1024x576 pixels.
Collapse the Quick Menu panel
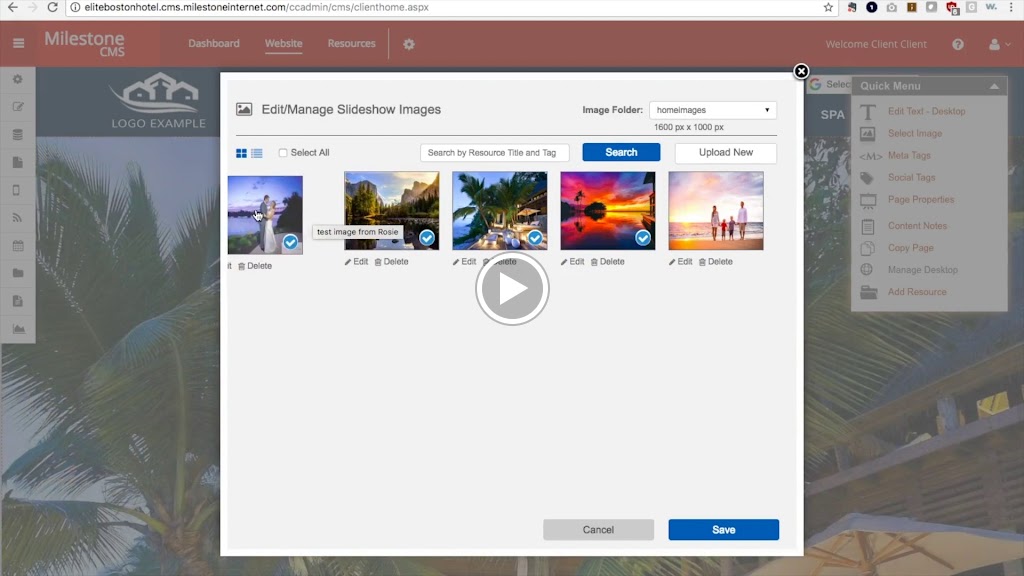[x=993, y=86]
